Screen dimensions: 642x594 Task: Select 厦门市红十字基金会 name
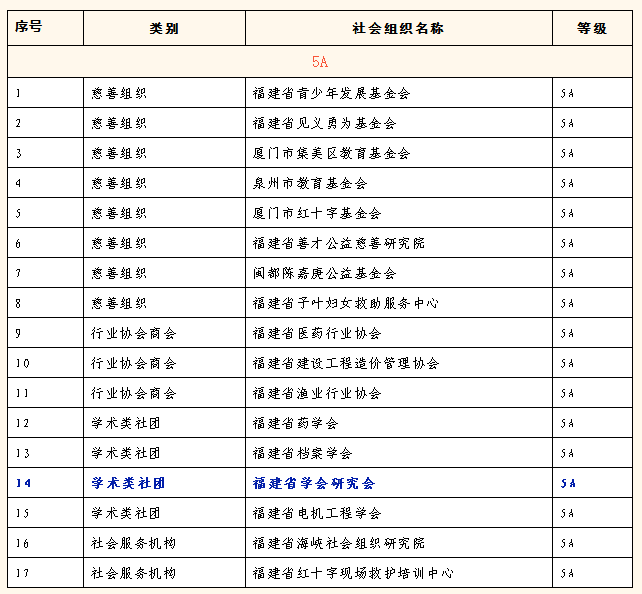pyautogui.click(x=317, y=213)
